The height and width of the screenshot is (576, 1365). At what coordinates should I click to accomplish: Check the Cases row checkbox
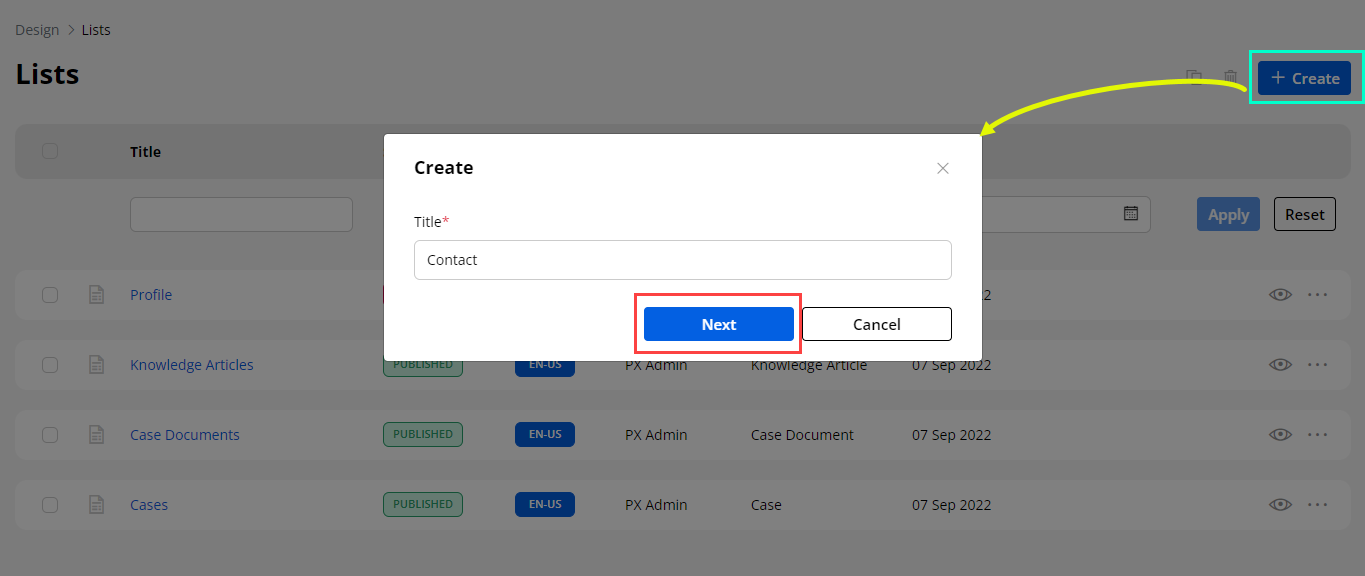pos(50,505)
